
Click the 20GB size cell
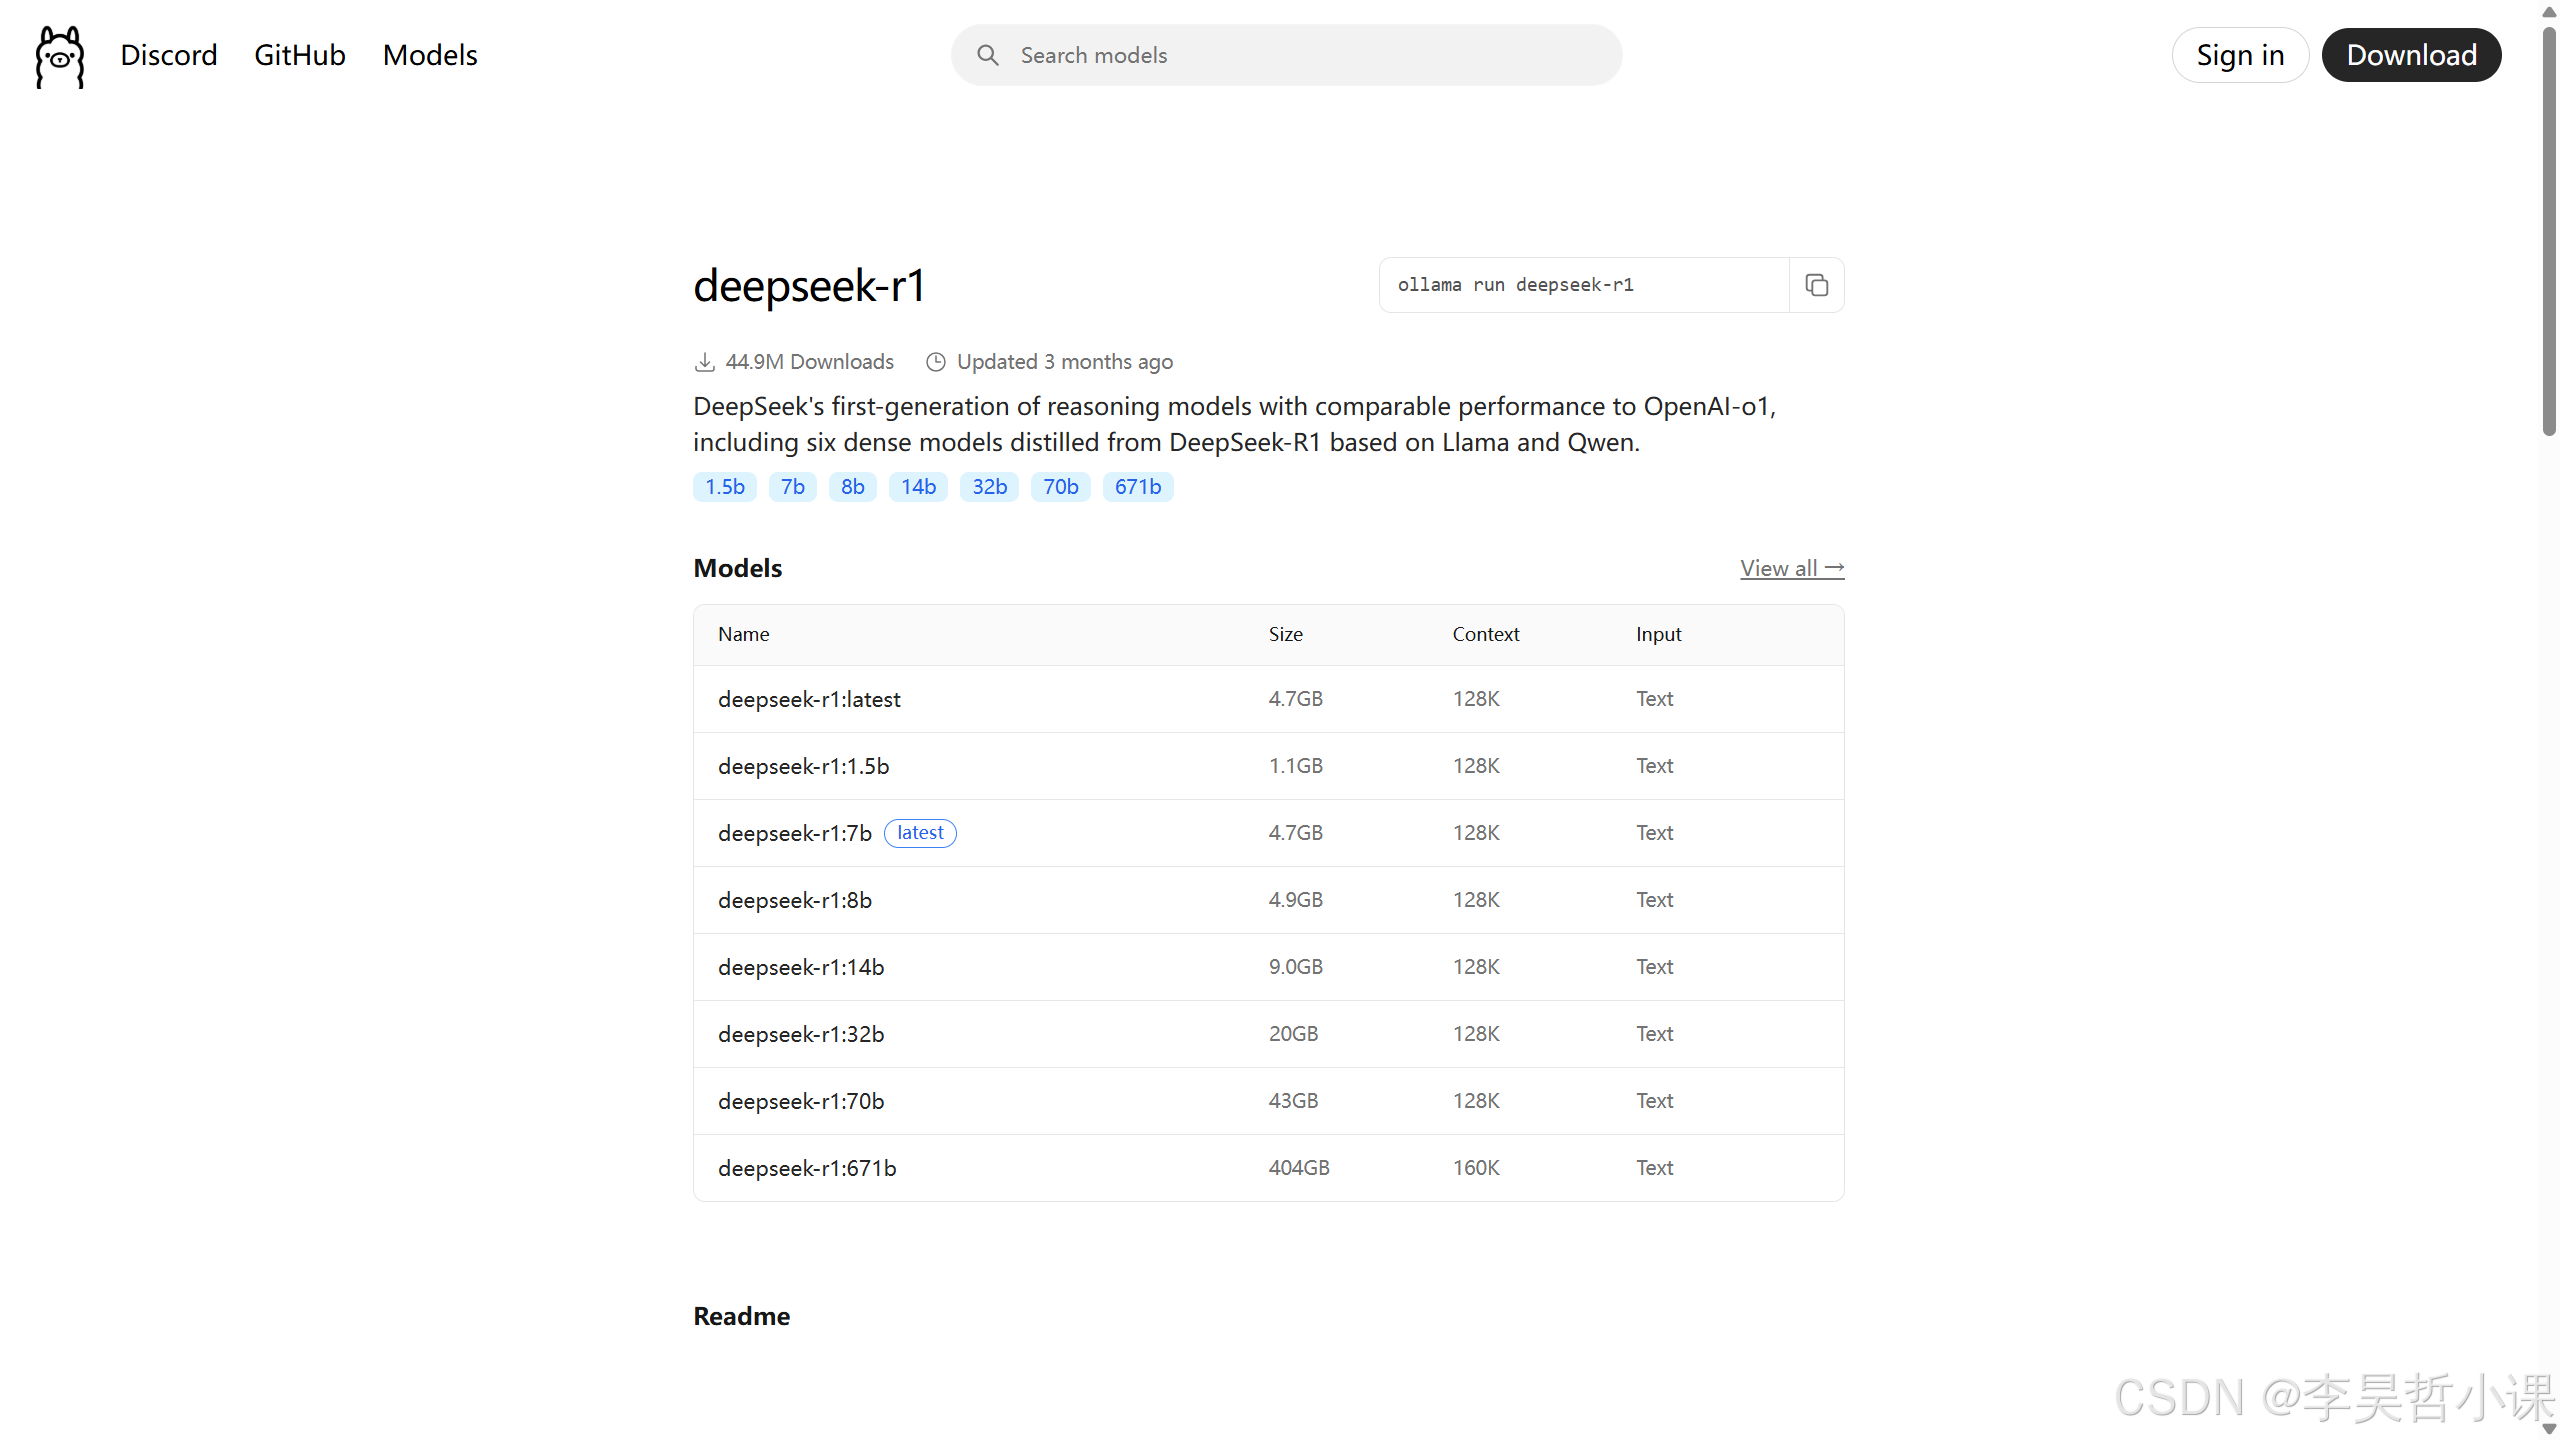click(x=1293, y=1034)
